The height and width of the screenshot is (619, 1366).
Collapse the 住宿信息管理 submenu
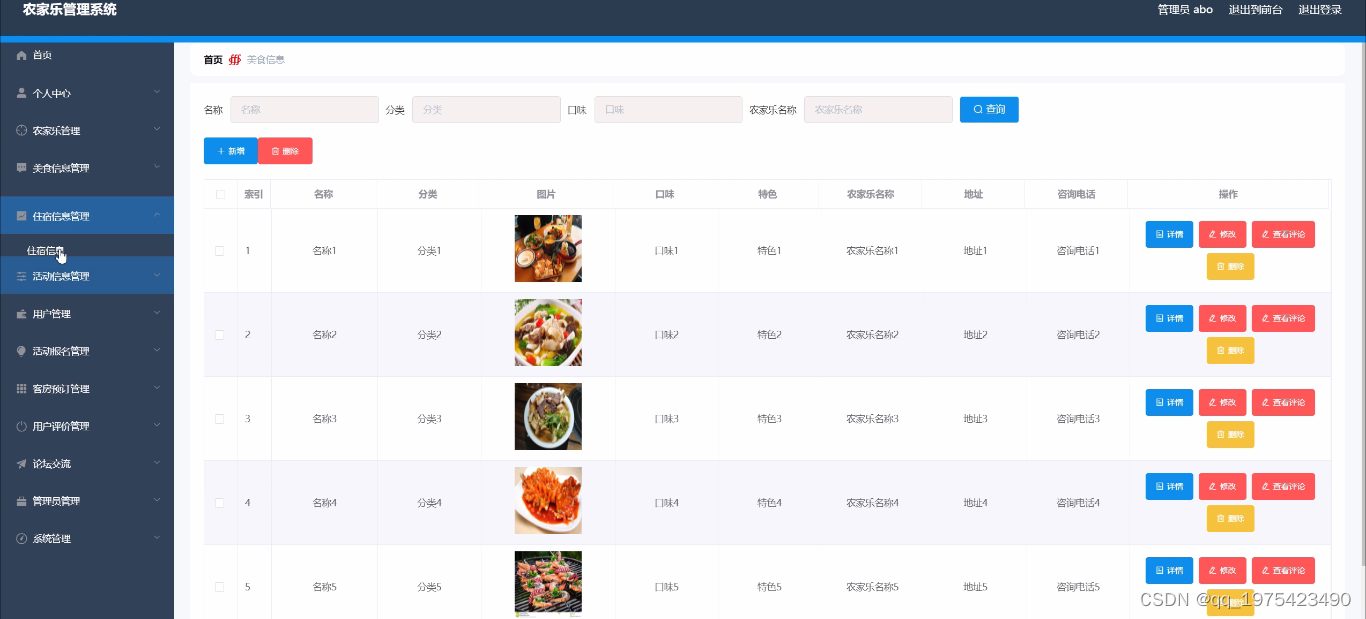point(87,214)
